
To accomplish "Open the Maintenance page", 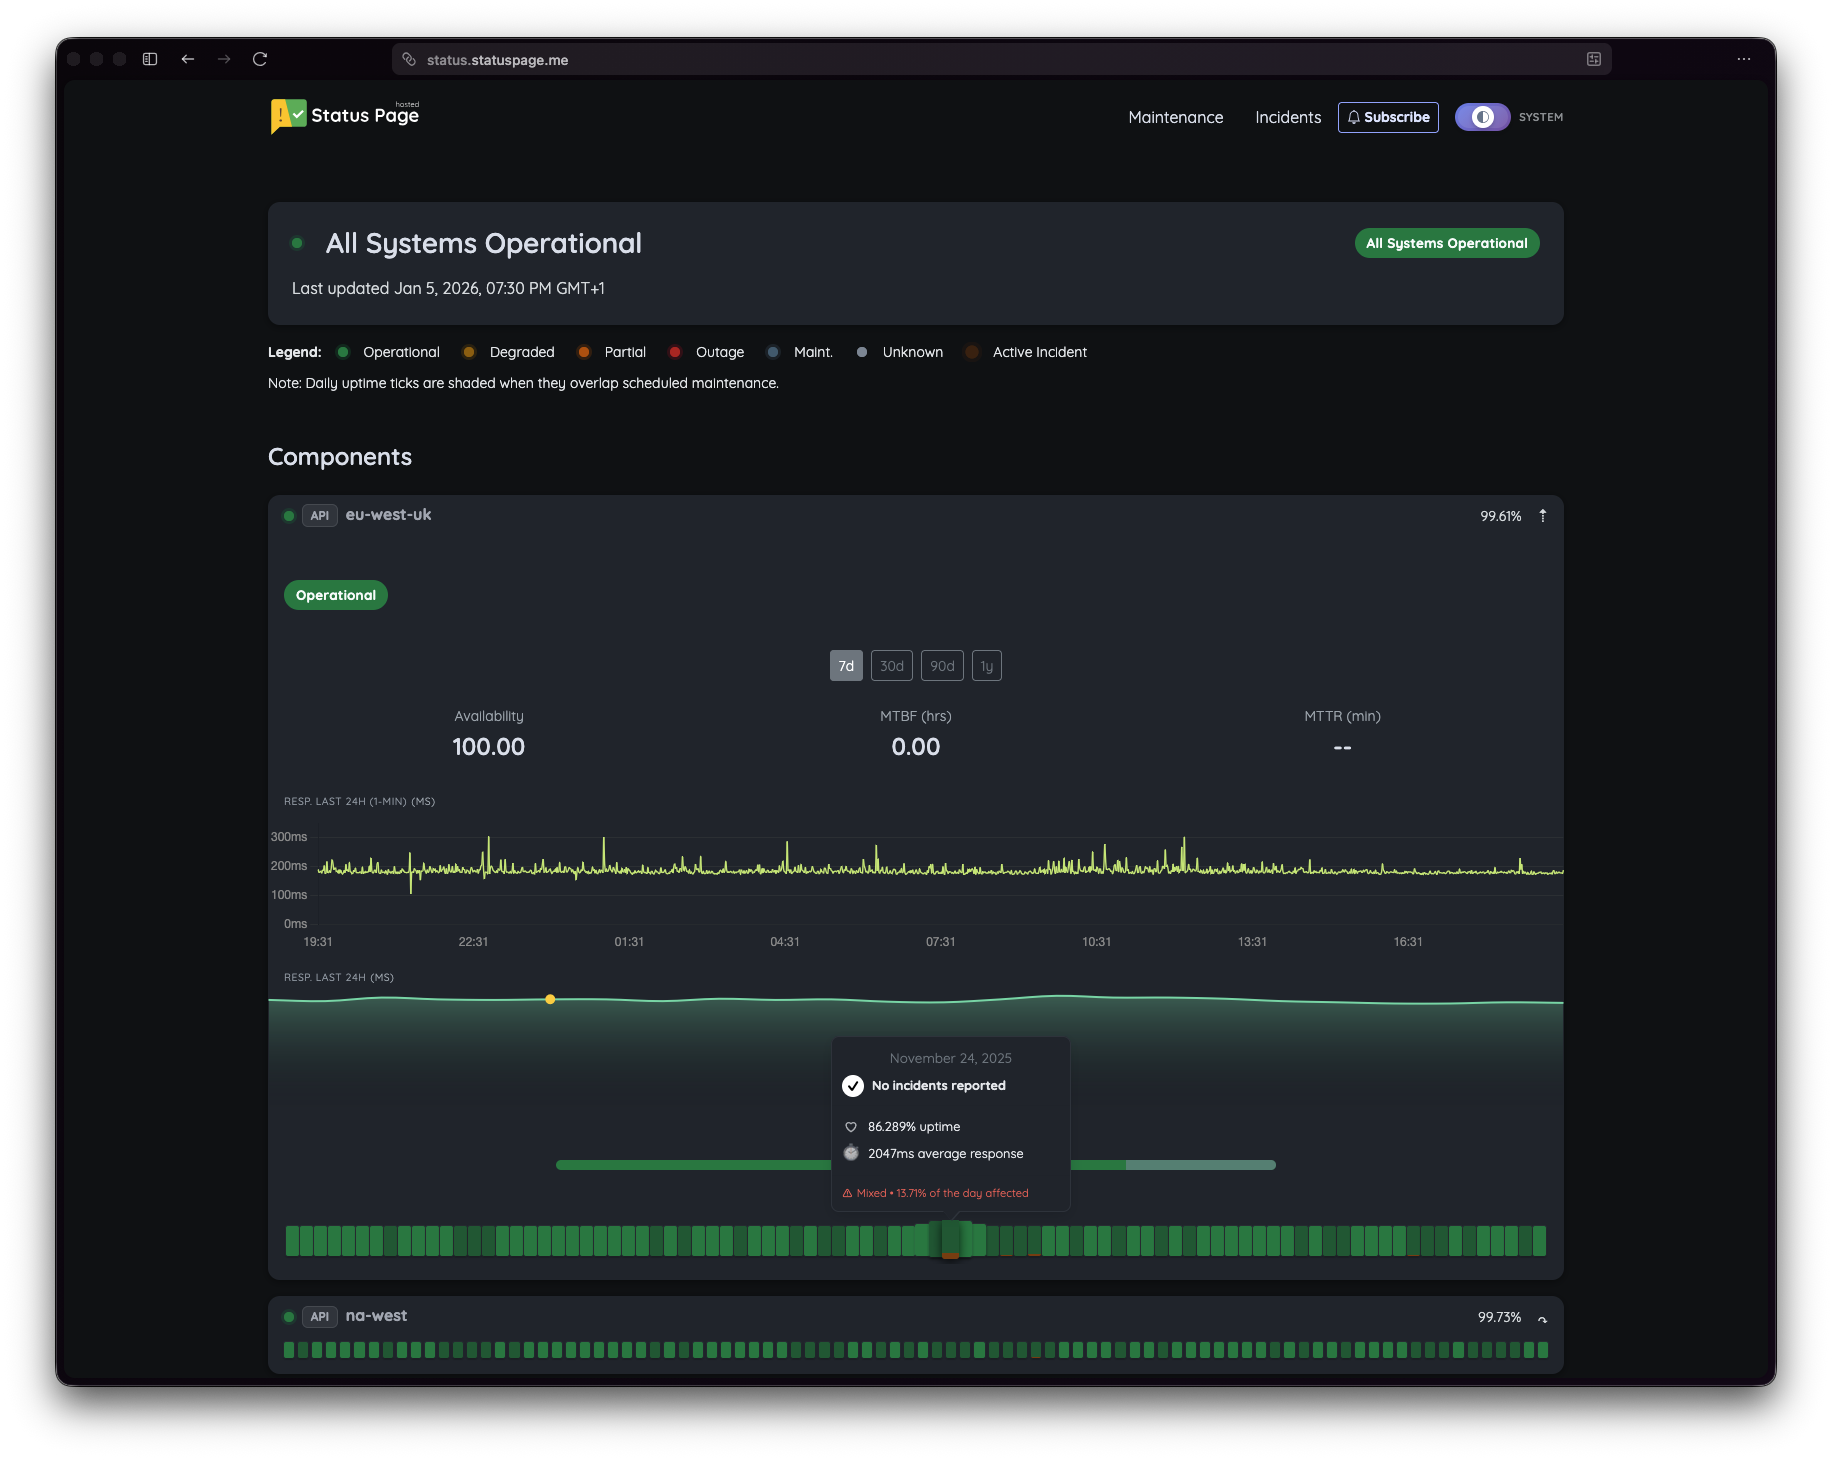I will click(x=1175, y=117).
